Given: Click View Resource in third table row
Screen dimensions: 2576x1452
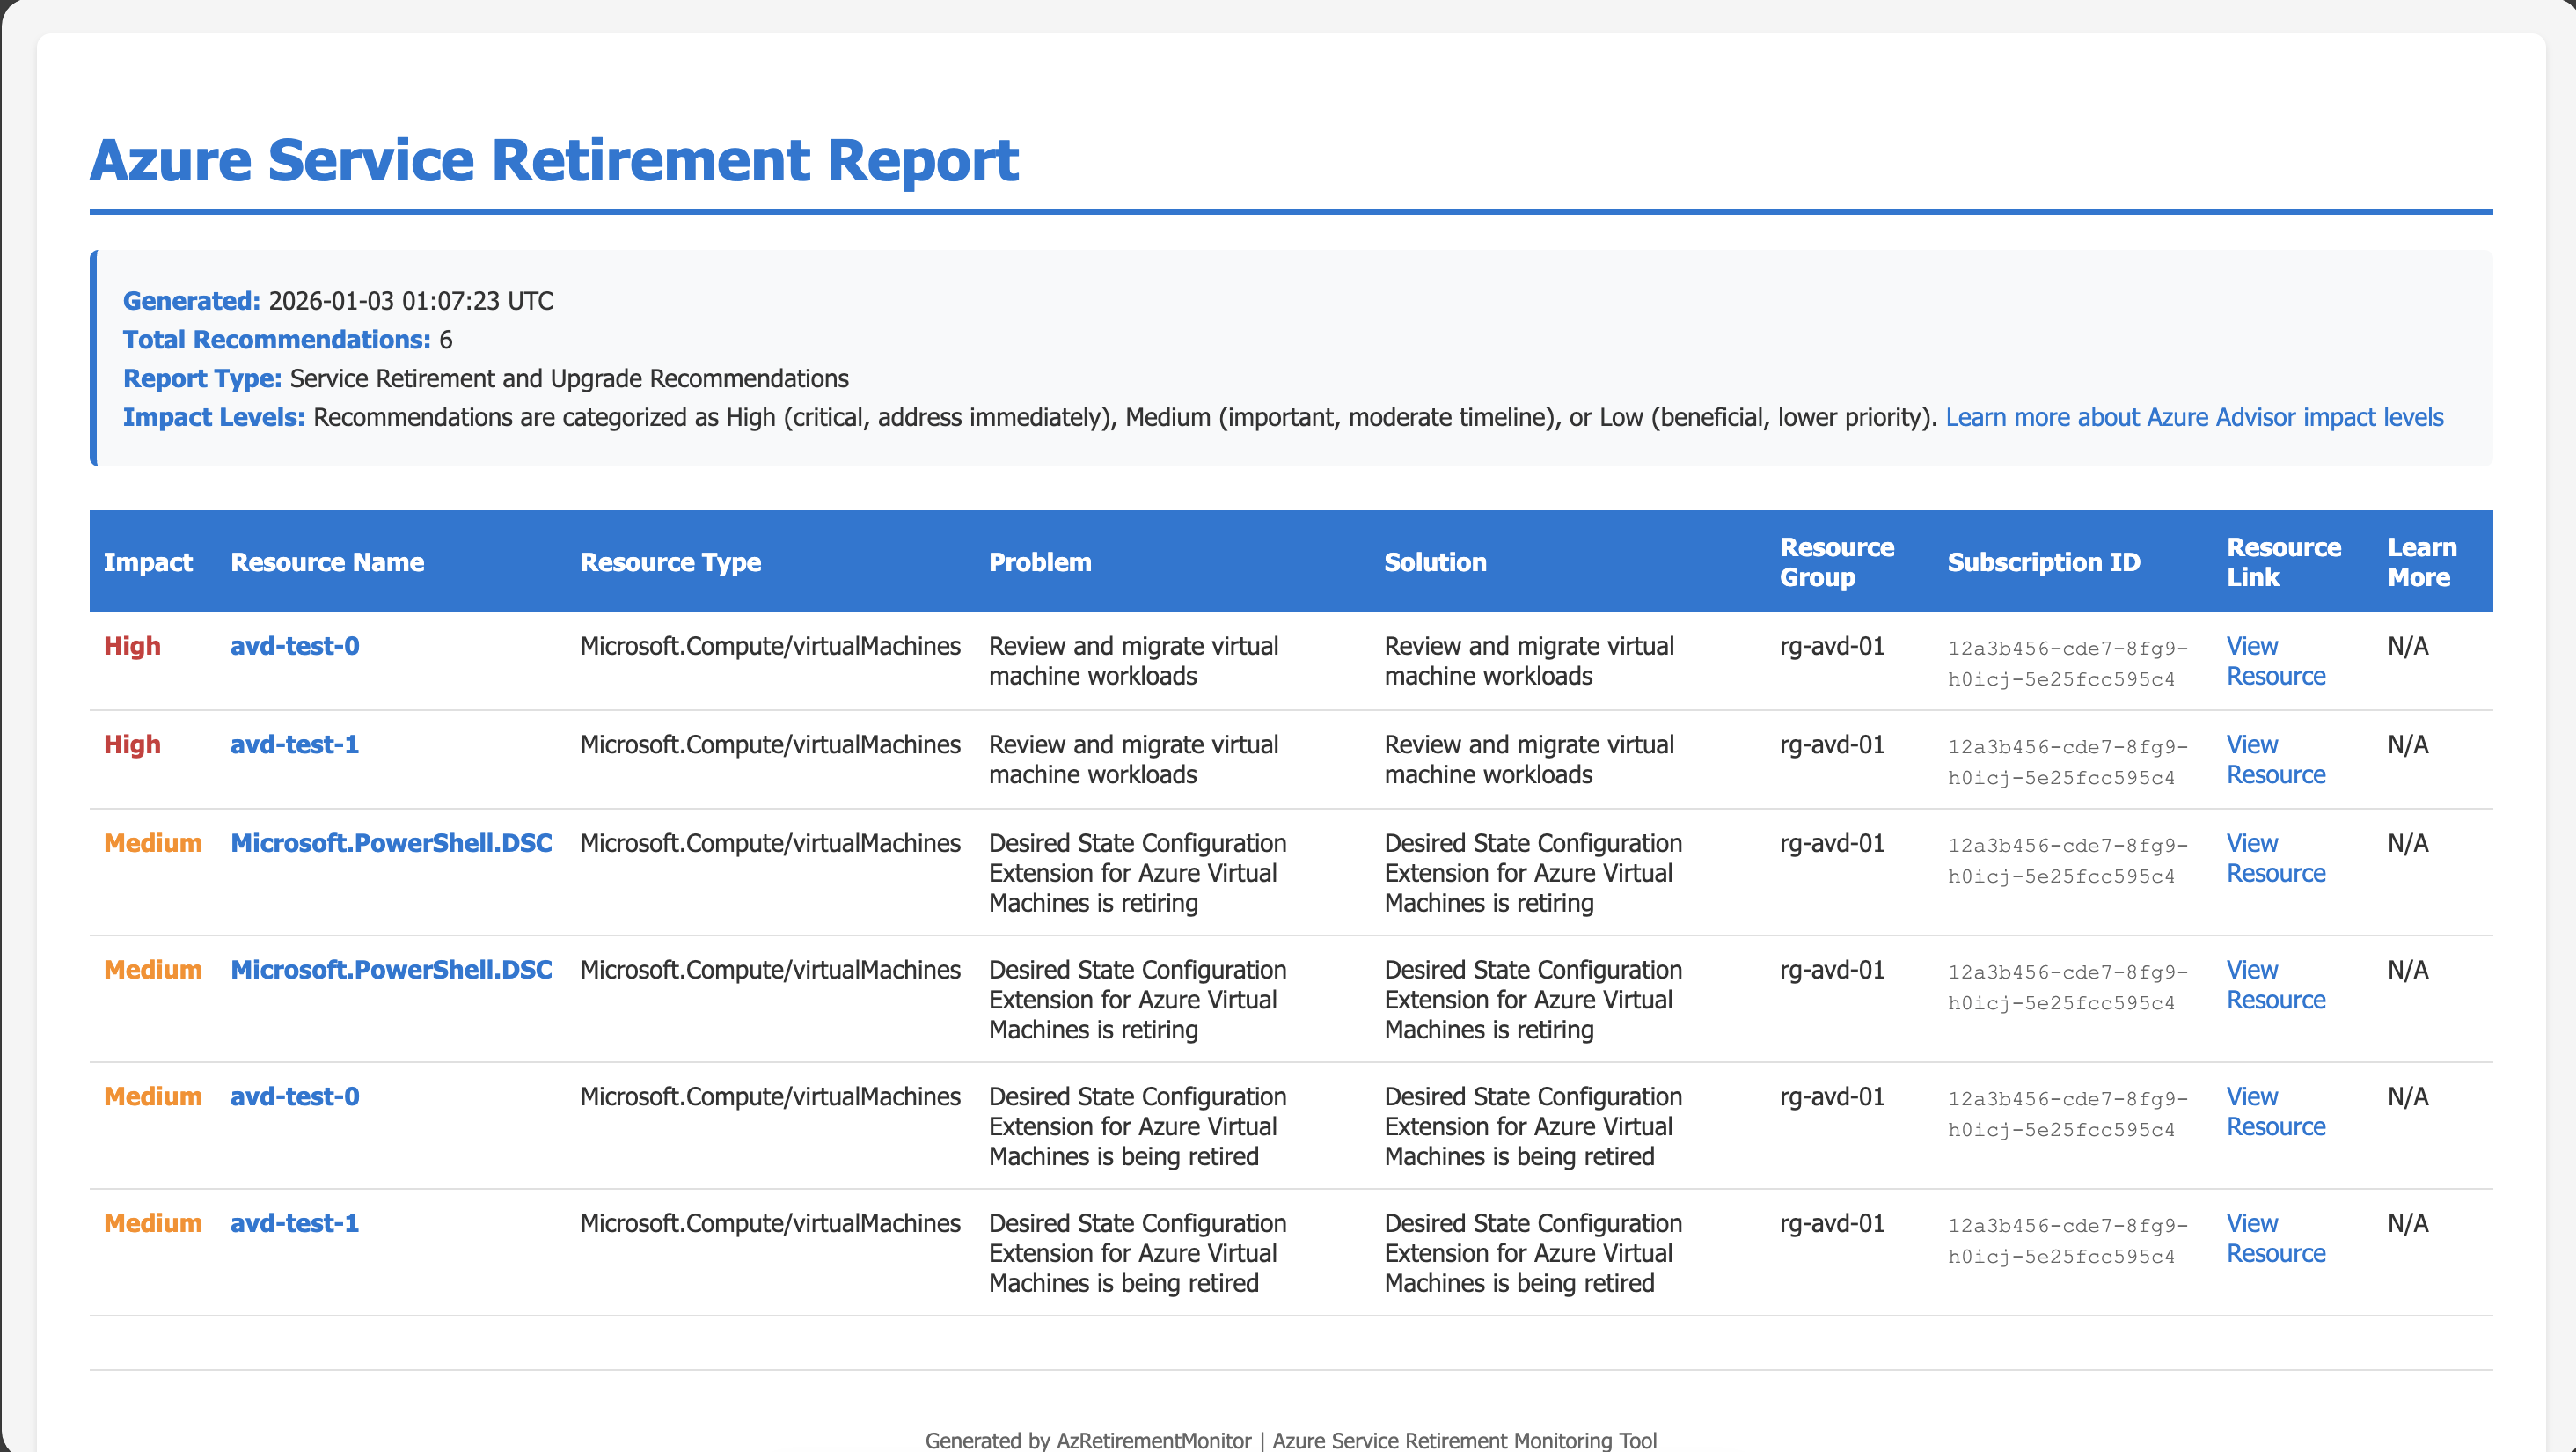Looking at the screenshot, I should point(2274,858).
